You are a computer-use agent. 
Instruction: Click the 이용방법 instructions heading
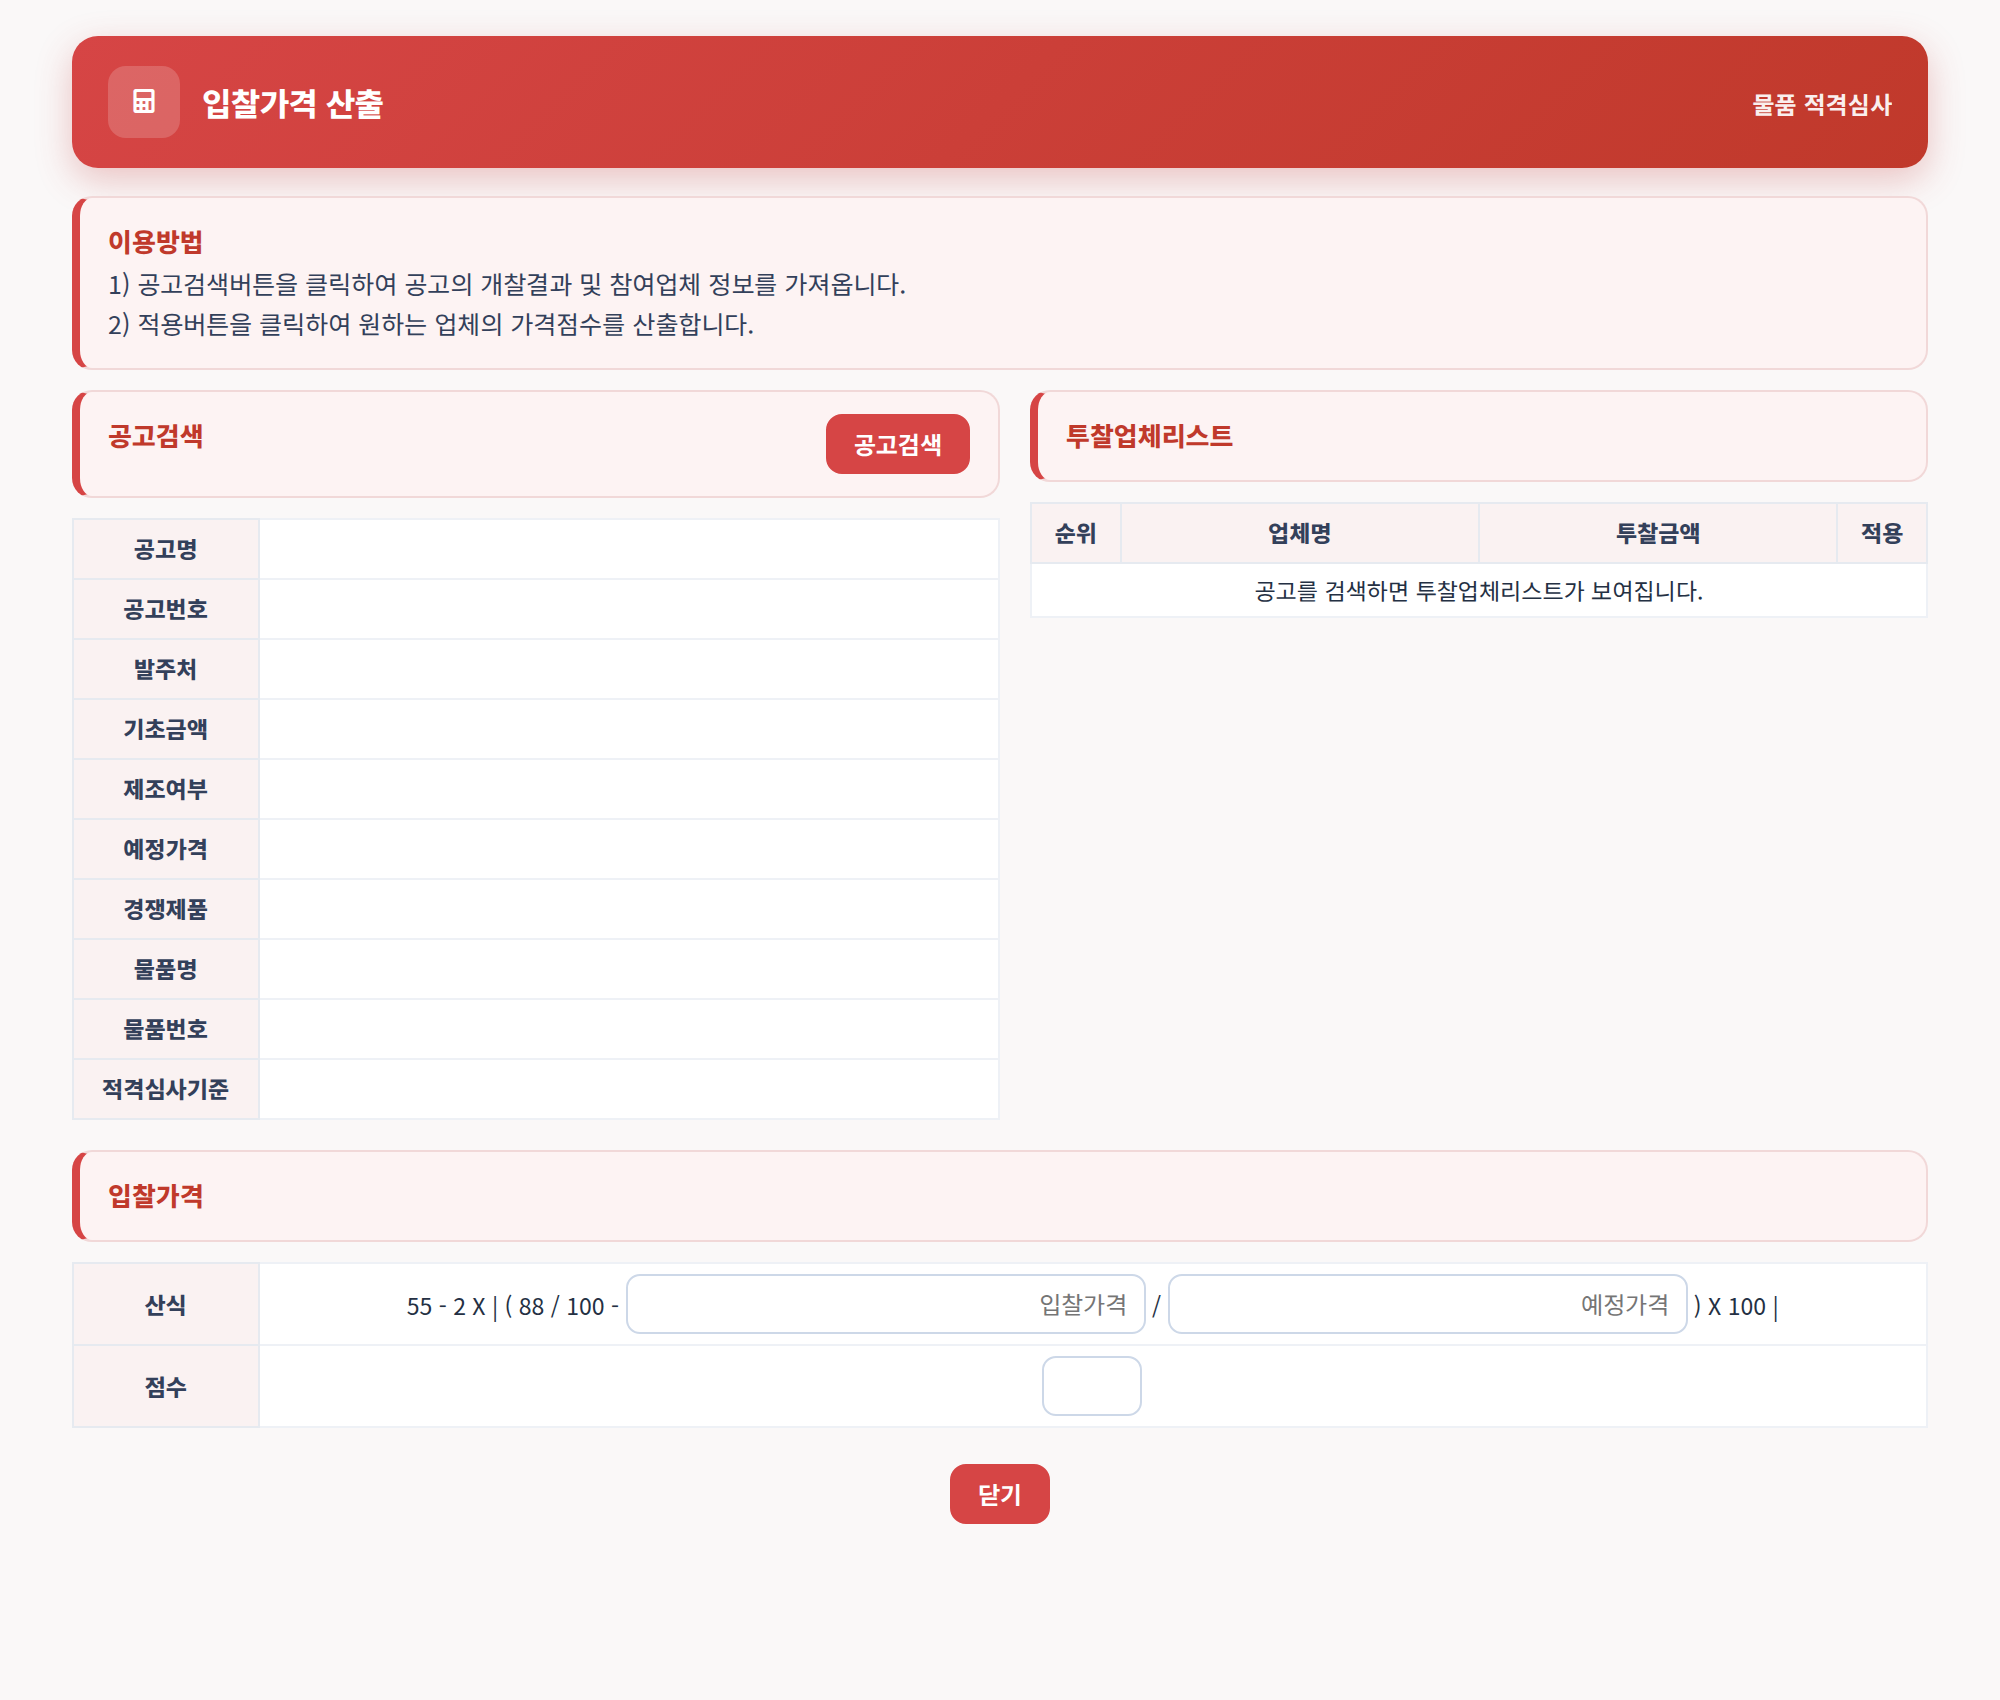click(155, 241)
